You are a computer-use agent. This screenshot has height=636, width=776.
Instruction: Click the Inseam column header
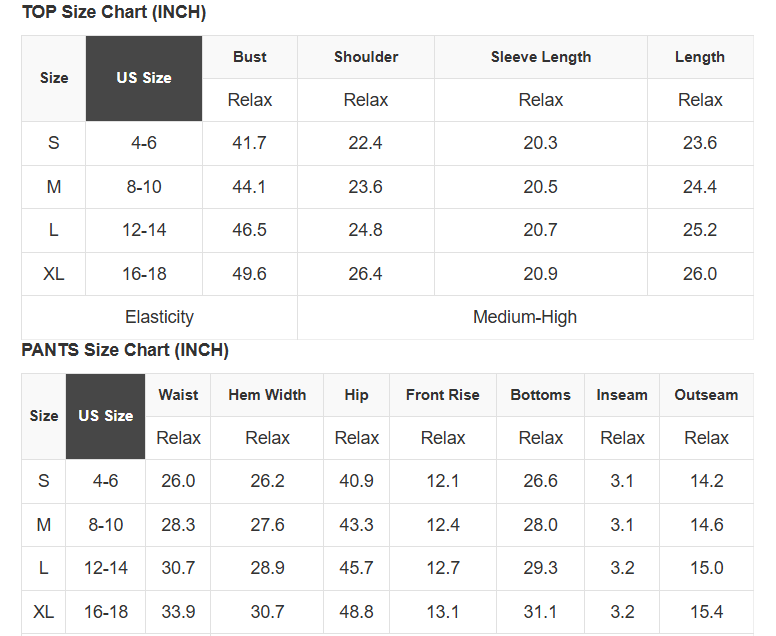click(622, 395)
